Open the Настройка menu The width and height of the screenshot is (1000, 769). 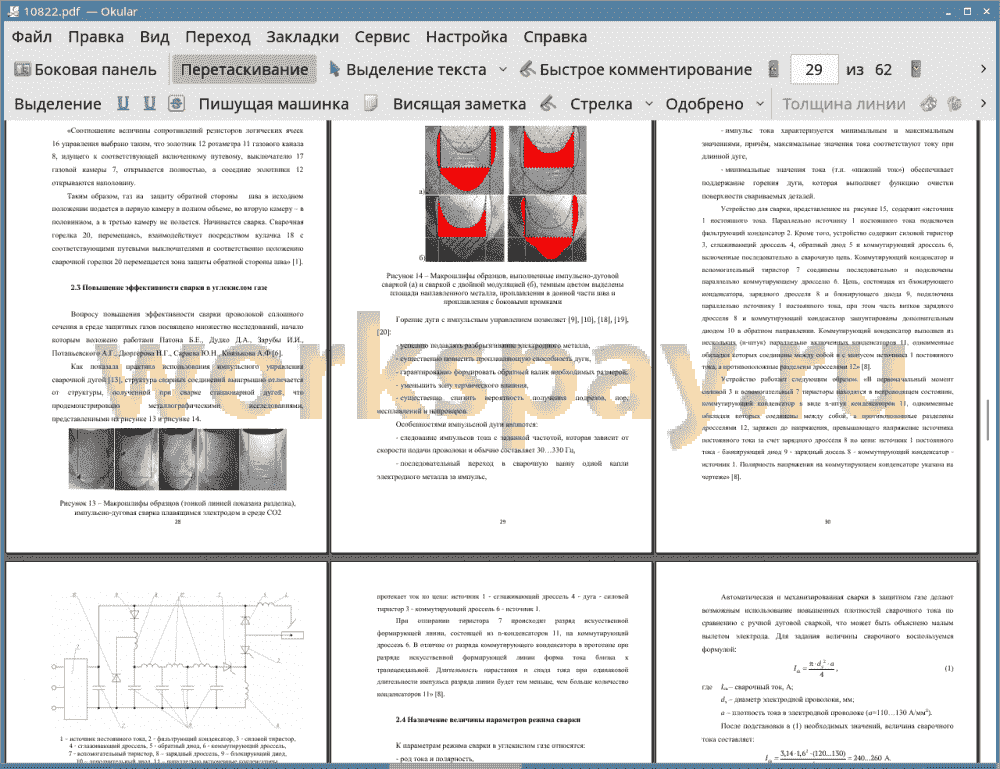pos(466,37)
